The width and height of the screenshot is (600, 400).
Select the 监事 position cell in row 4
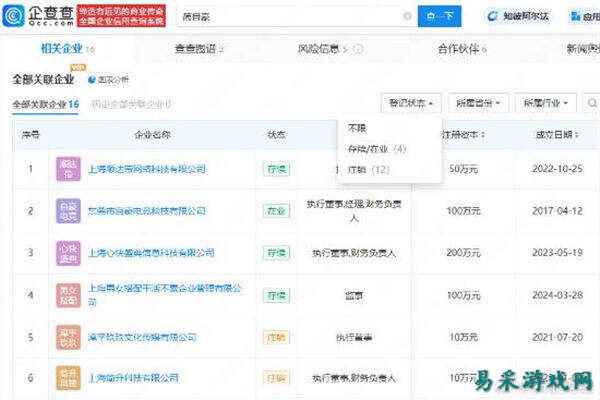(354, 295)
